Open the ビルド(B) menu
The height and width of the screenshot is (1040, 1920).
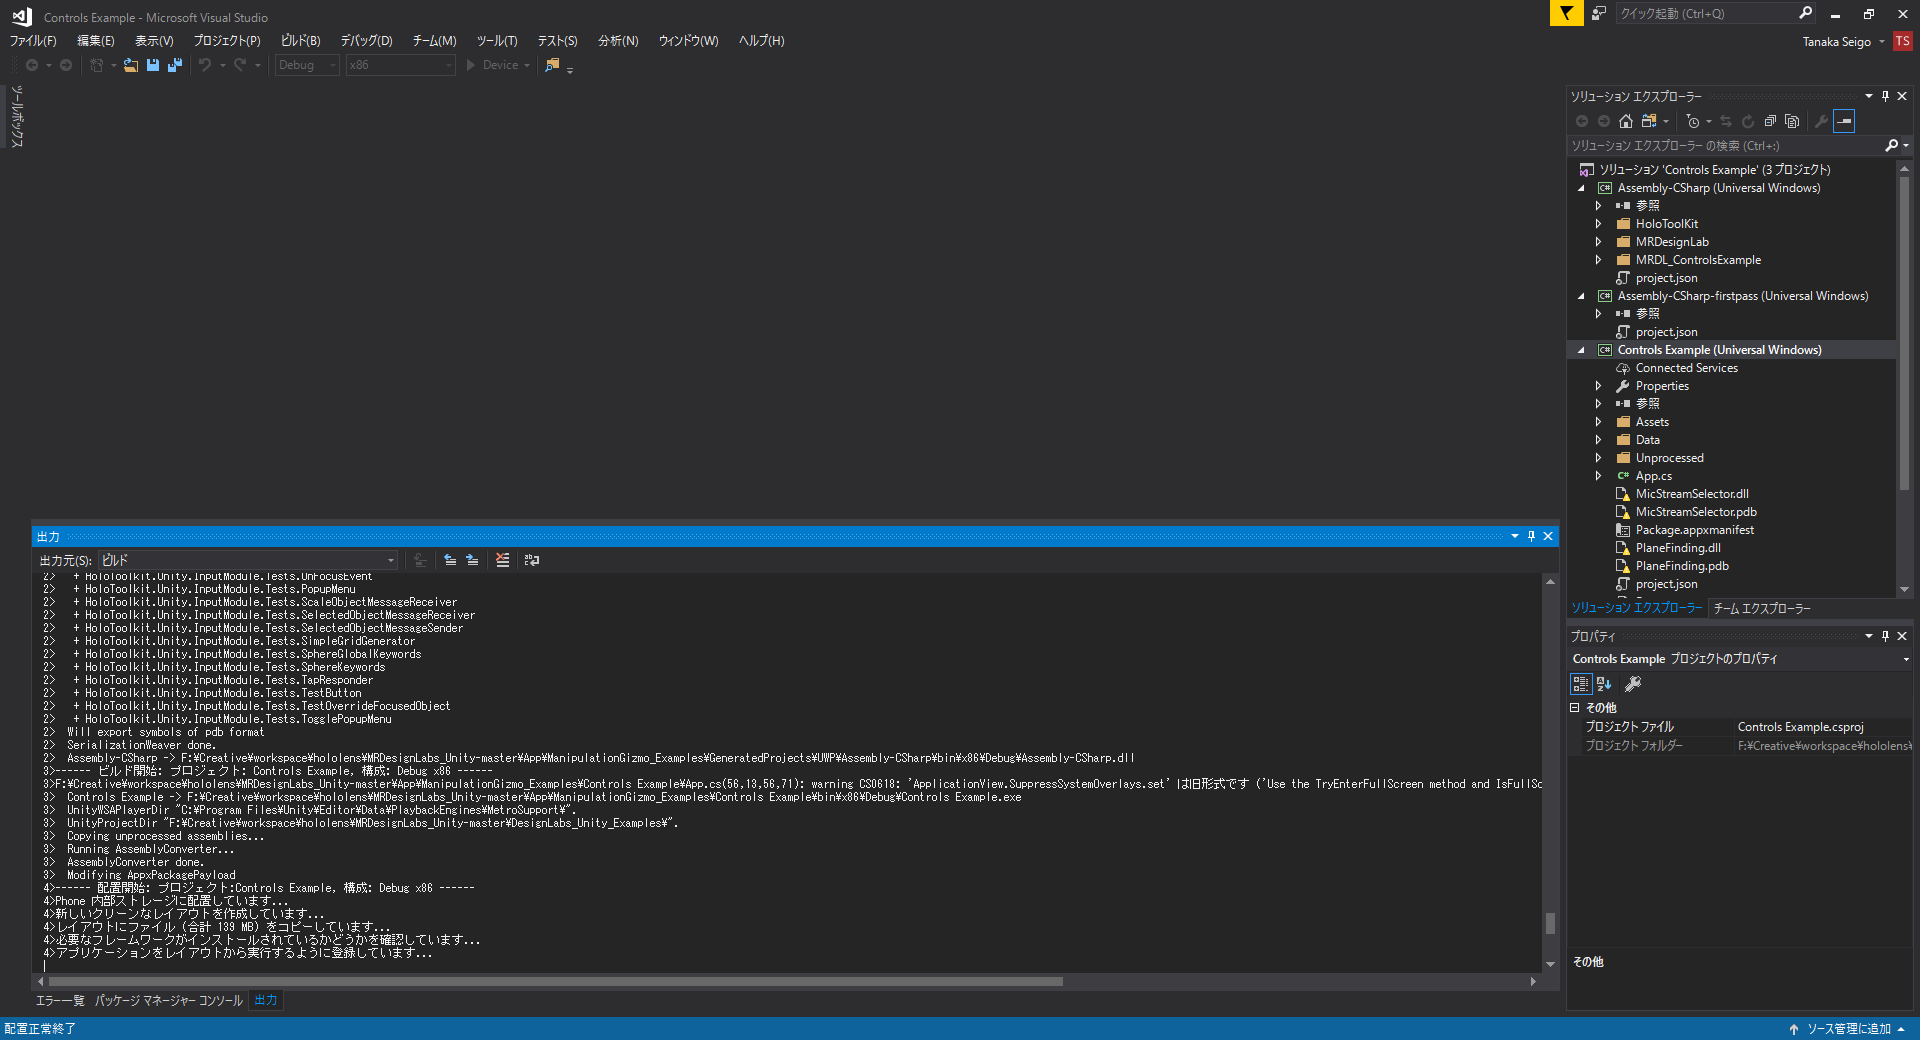pos(300,41)
